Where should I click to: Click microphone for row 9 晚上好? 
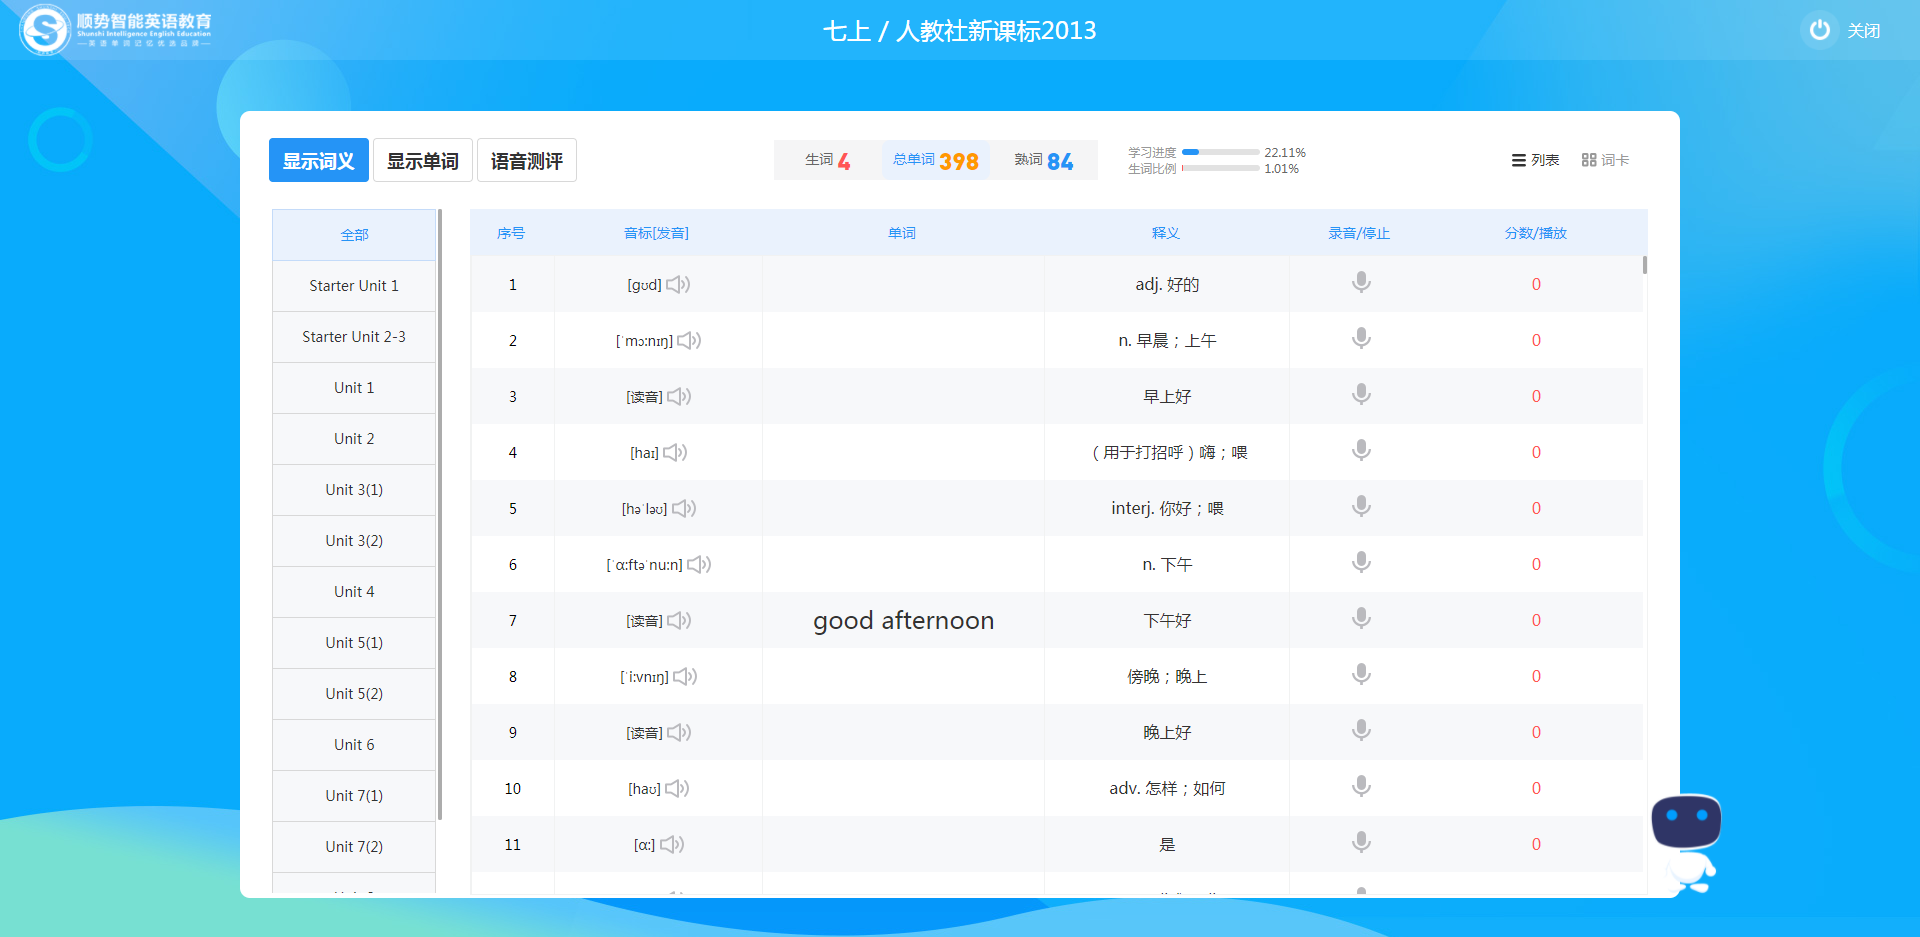1361,731
